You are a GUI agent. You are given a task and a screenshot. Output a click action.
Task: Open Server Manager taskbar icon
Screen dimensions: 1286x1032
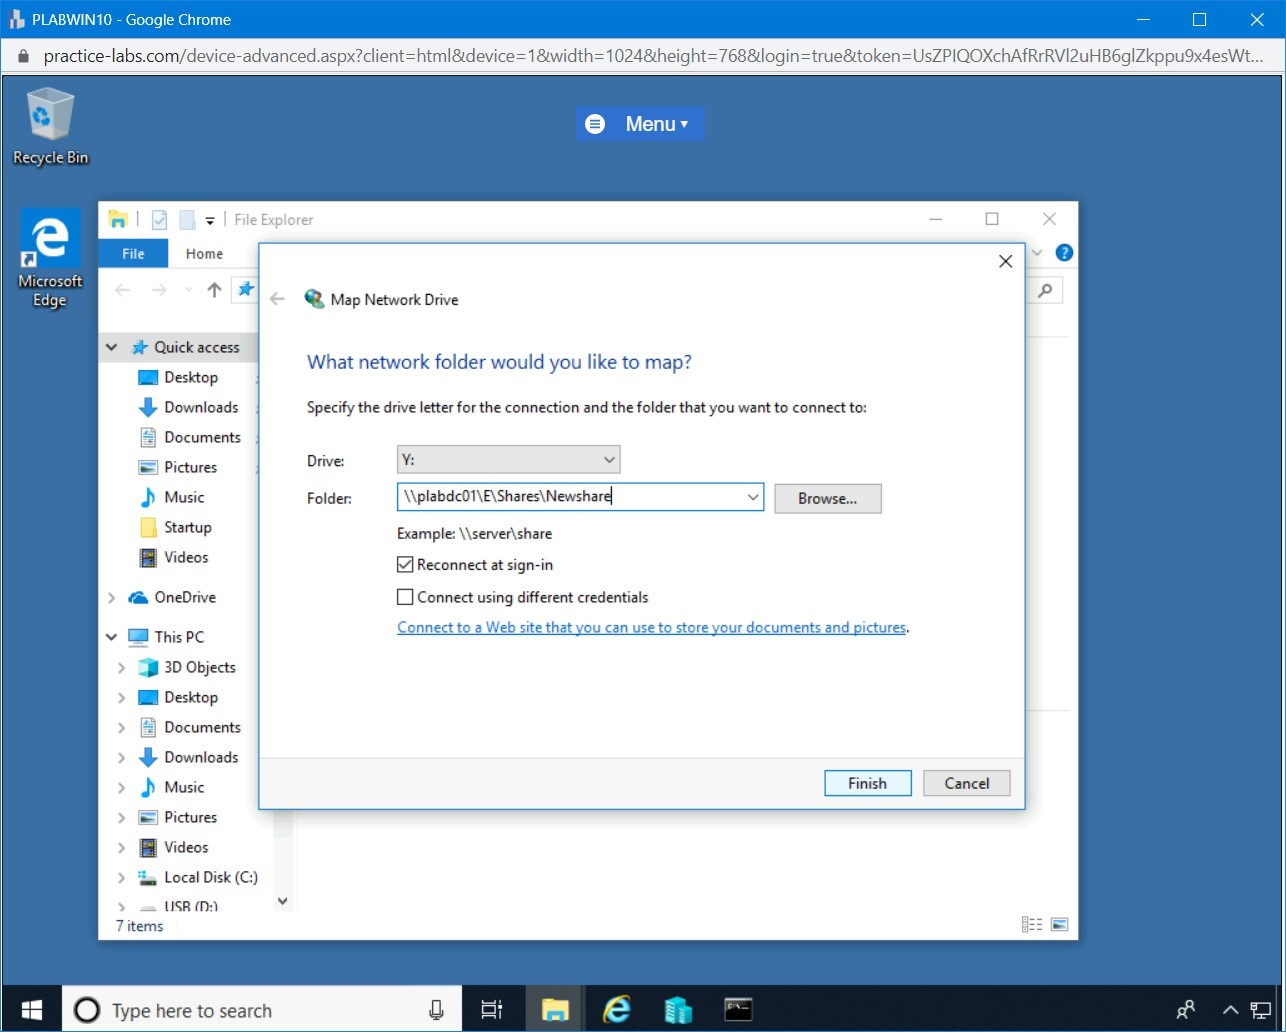[678, 1010]
